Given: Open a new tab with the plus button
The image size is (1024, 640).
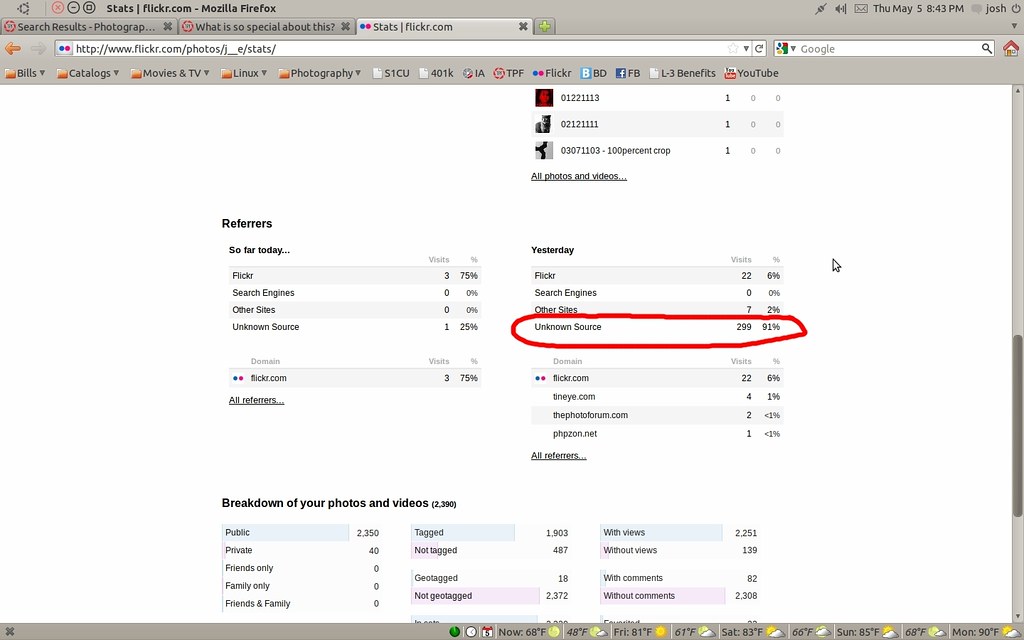Looking at the screenshot, I should pos(545,27).
